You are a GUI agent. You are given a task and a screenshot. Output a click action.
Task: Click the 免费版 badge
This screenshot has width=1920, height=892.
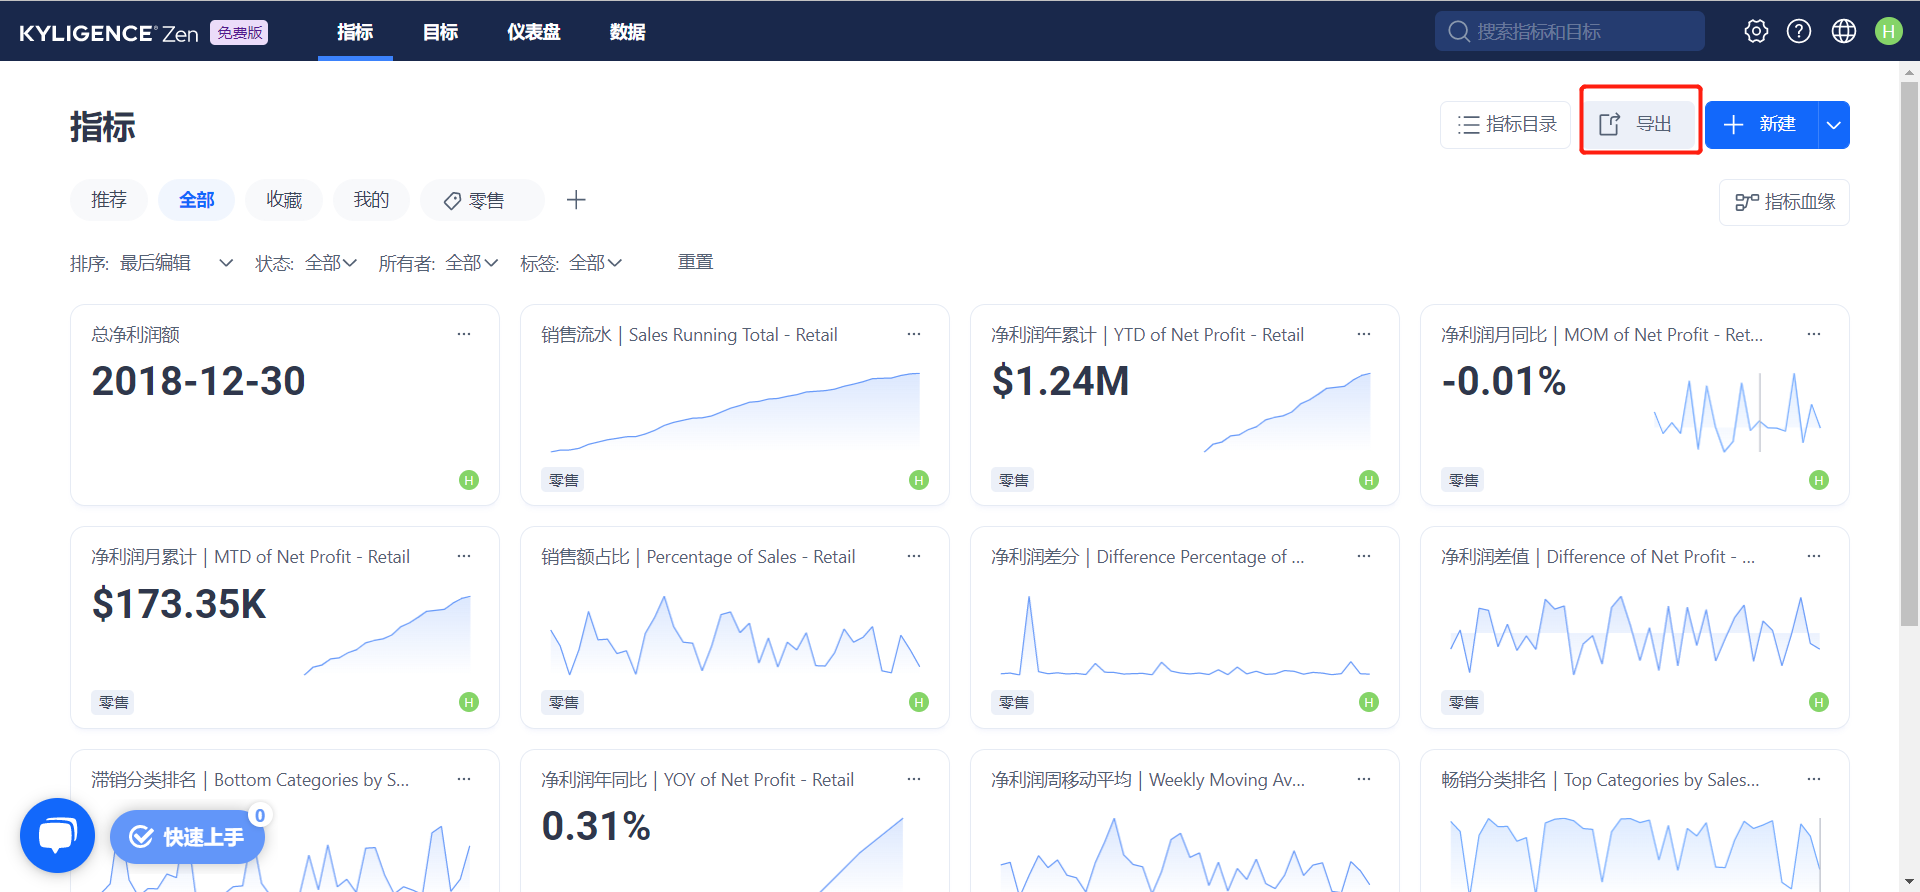tap(239, 33)
